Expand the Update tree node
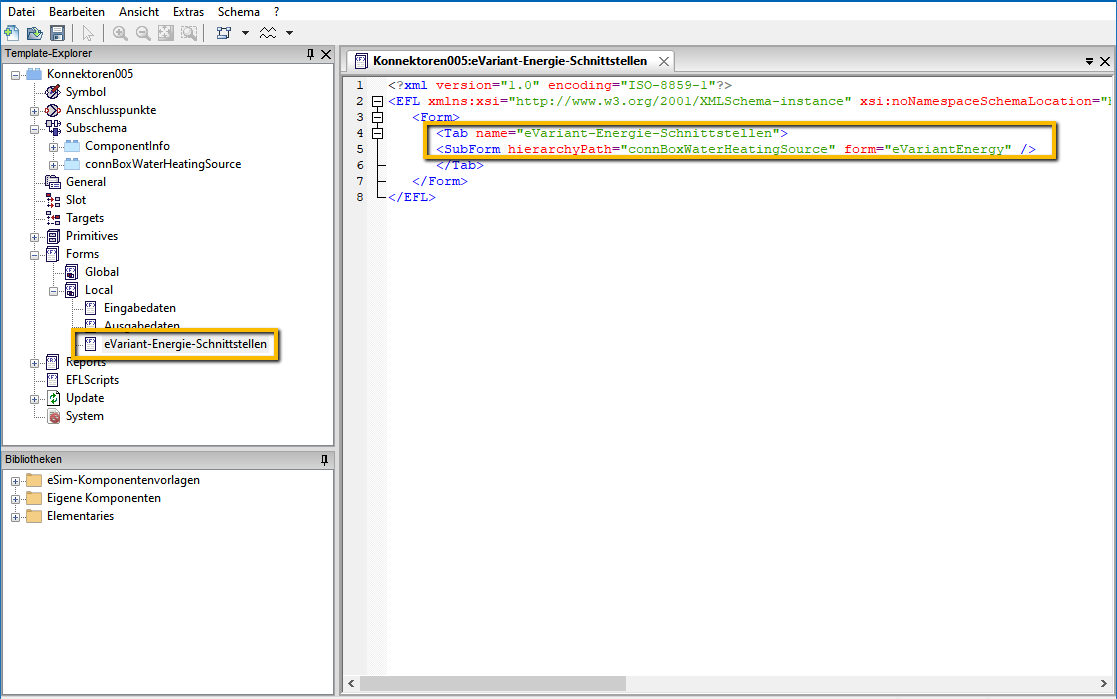This screenshot has width=1117, height=699. tap(34, 399)
